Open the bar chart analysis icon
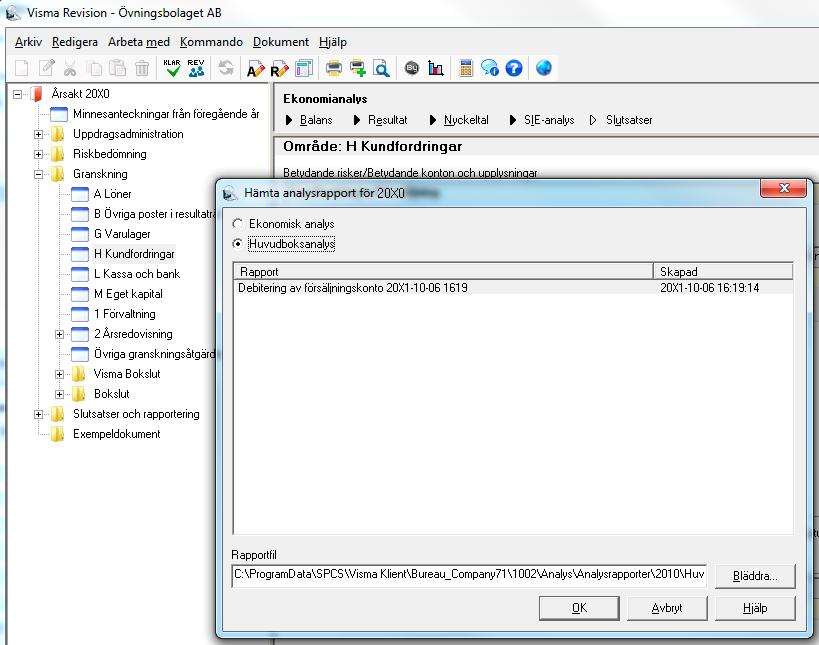 [436, 68]
